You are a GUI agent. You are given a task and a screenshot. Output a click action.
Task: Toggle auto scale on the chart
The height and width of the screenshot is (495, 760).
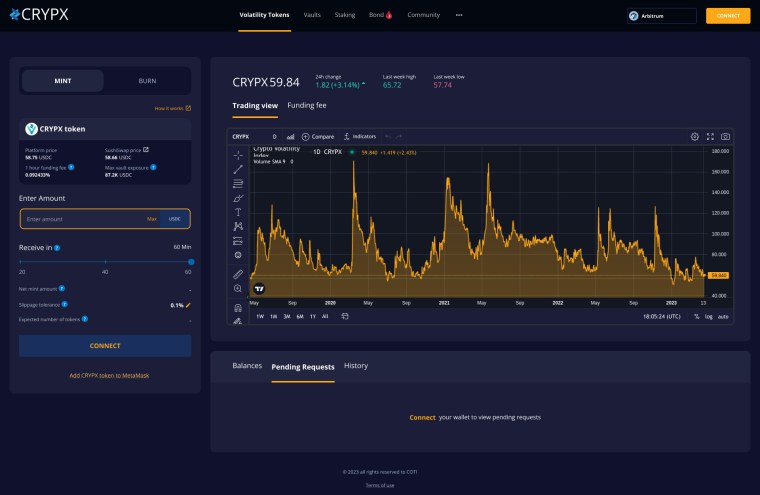[723, 316]
